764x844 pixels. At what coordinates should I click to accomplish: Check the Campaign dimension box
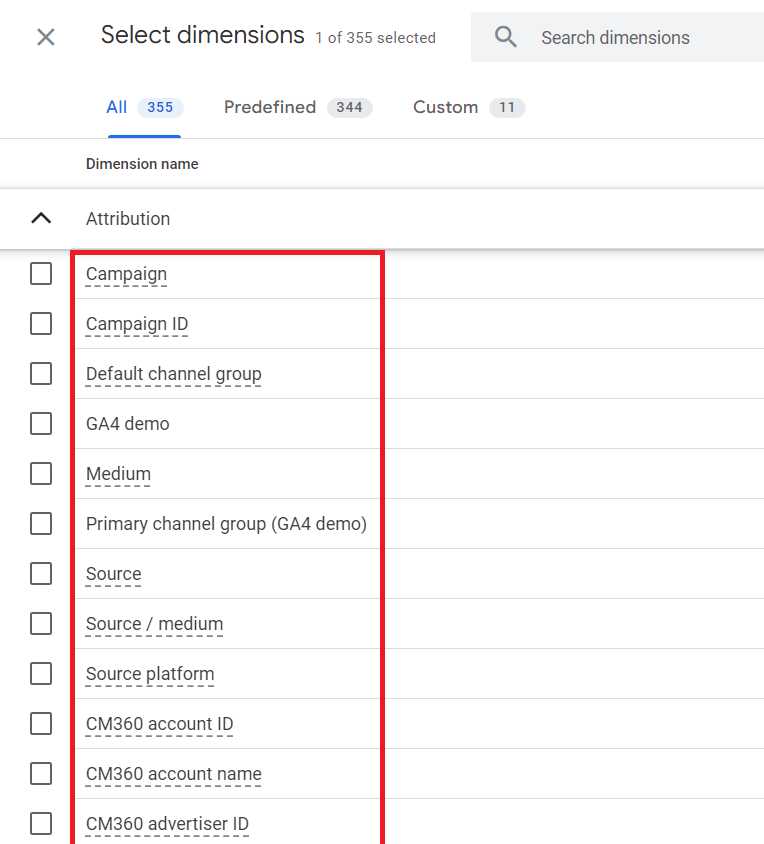click(41, 274)
